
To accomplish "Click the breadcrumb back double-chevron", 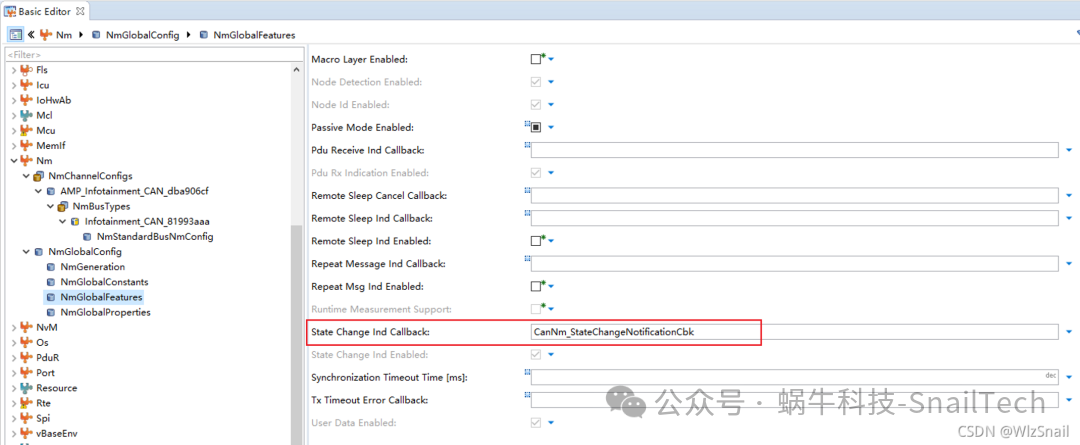I will click(31, 34).
